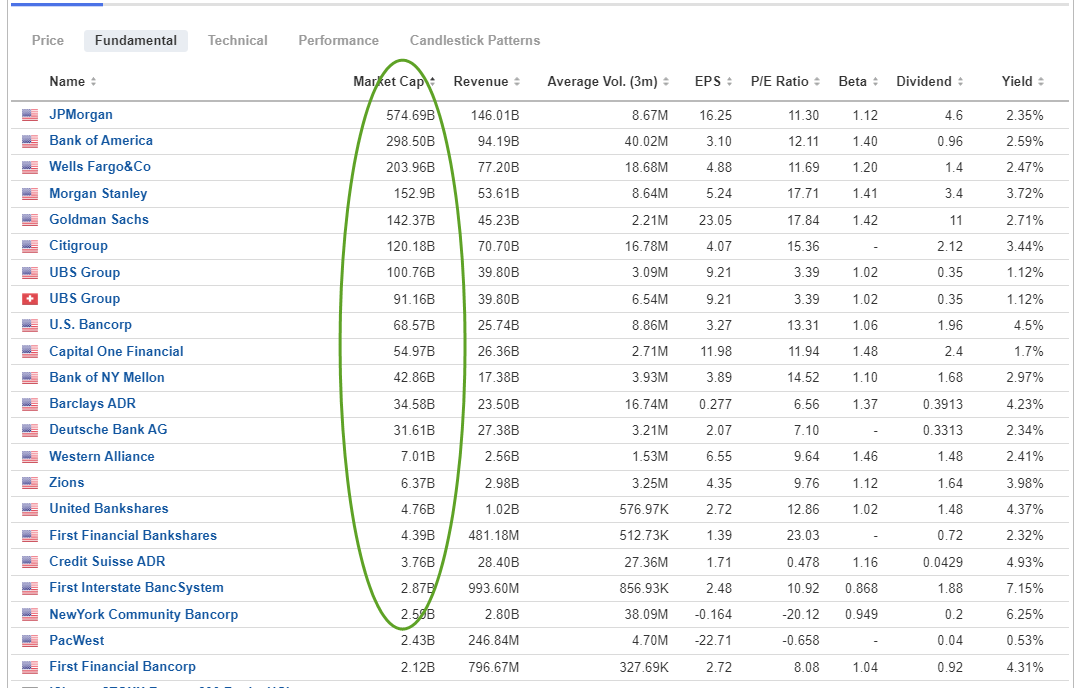
Task: Click the US flag beside Goldman Sachs
Action: click(30, 220)
